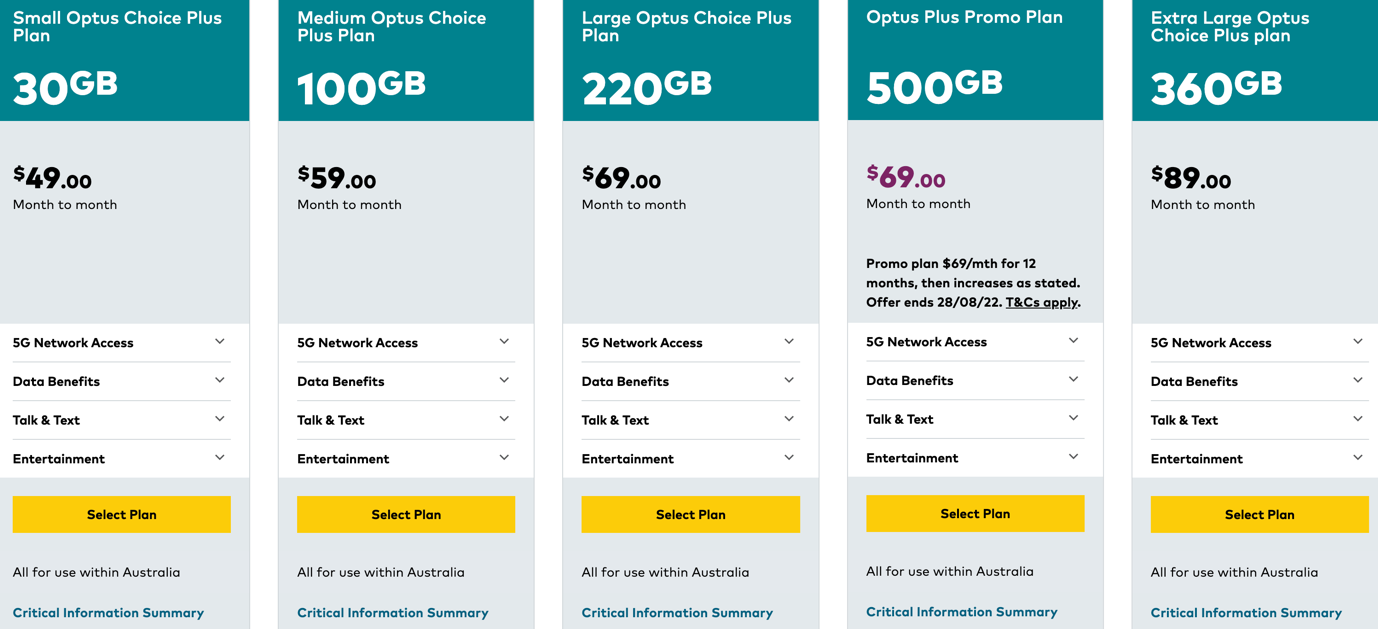Image resolution: width=1378 pixels, height=629 pixels.
Task: Open Critical Information Summary for Large plan
Action: pyautogui.click(x=677, y=613)
